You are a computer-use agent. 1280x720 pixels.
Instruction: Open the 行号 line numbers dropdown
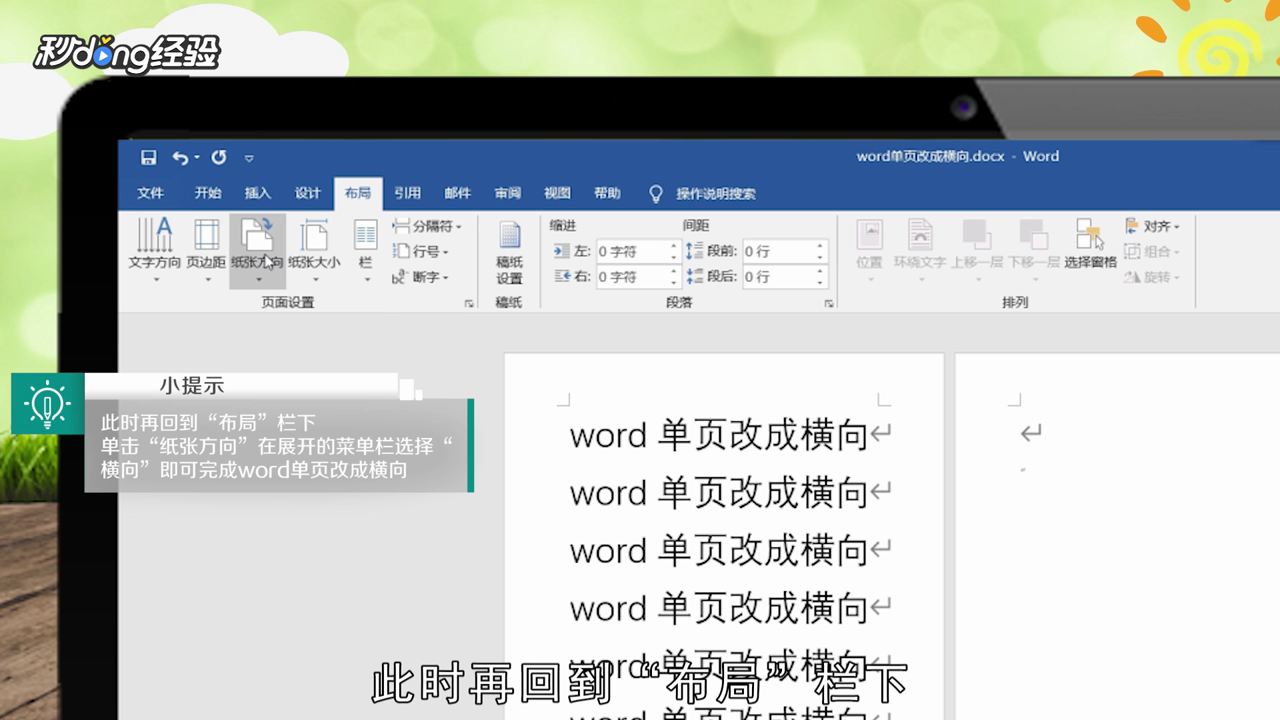coord(420,252)
